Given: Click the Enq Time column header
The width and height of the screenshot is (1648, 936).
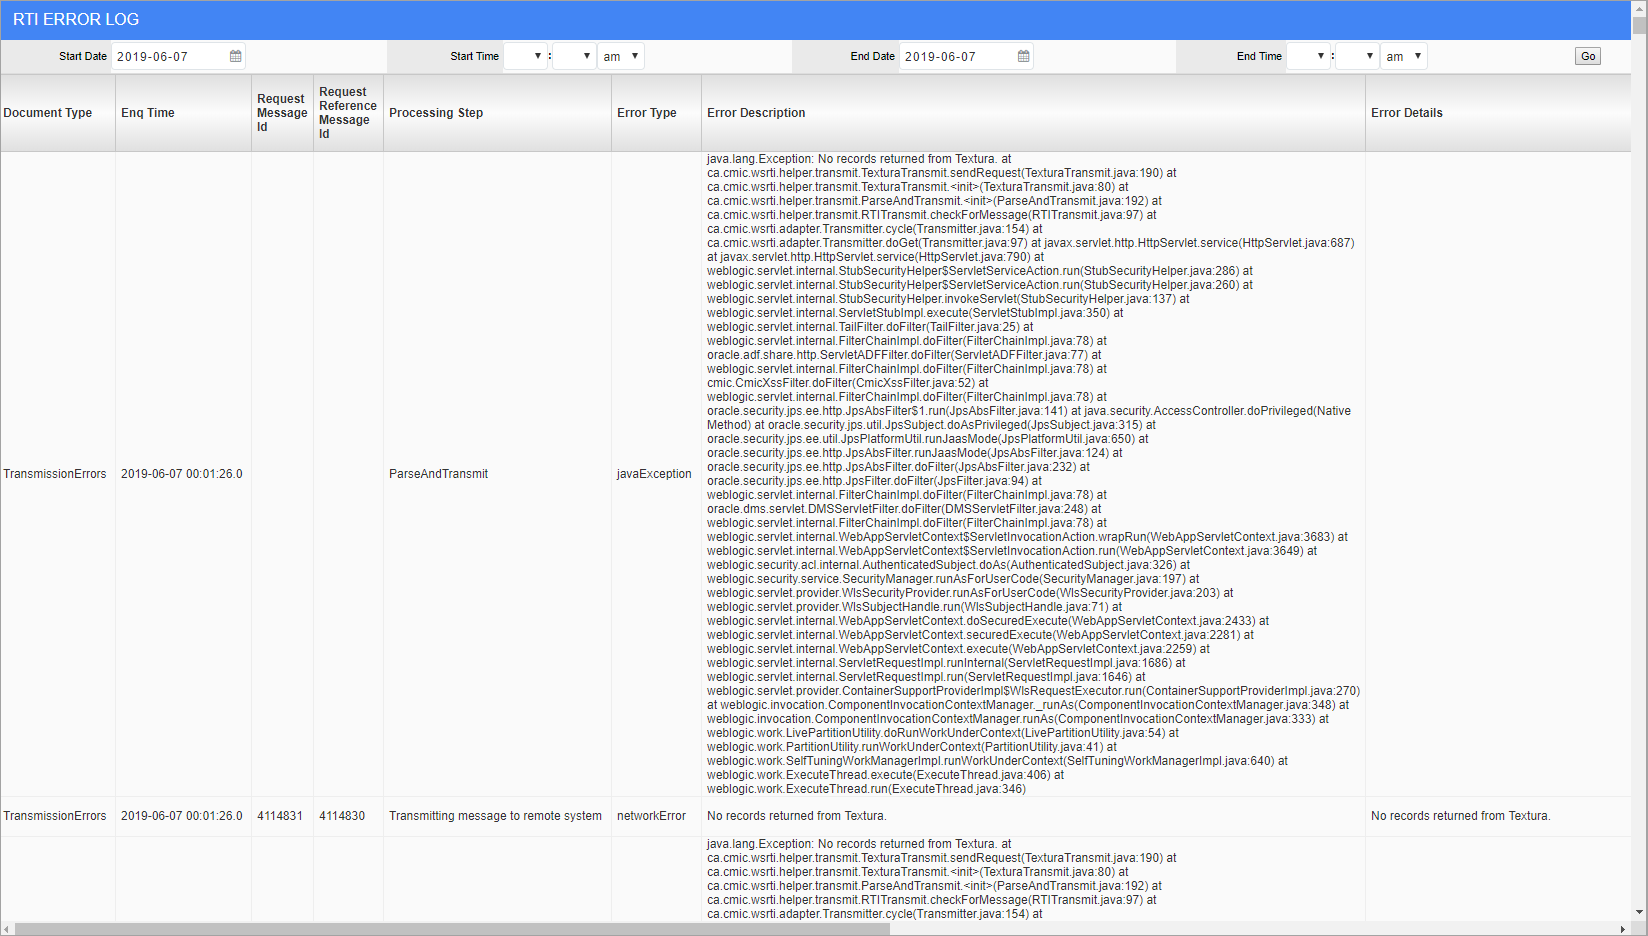Looking at the screenshot, I should click(x=183, y=113).
